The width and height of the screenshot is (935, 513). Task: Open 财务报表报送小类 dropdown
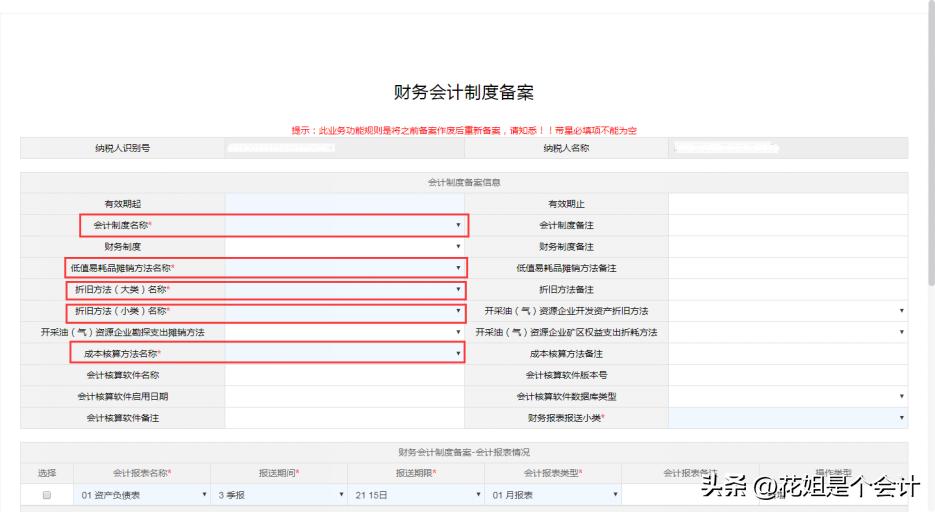788,418
